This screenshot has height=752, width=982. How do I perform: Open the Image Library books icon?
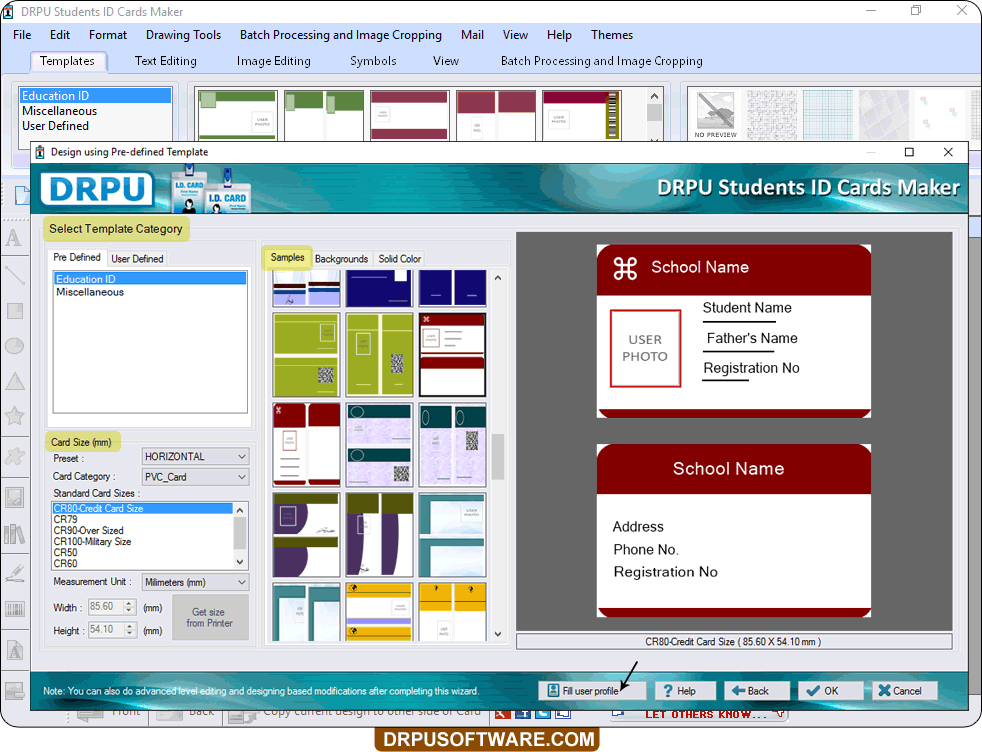pos(14,534)
